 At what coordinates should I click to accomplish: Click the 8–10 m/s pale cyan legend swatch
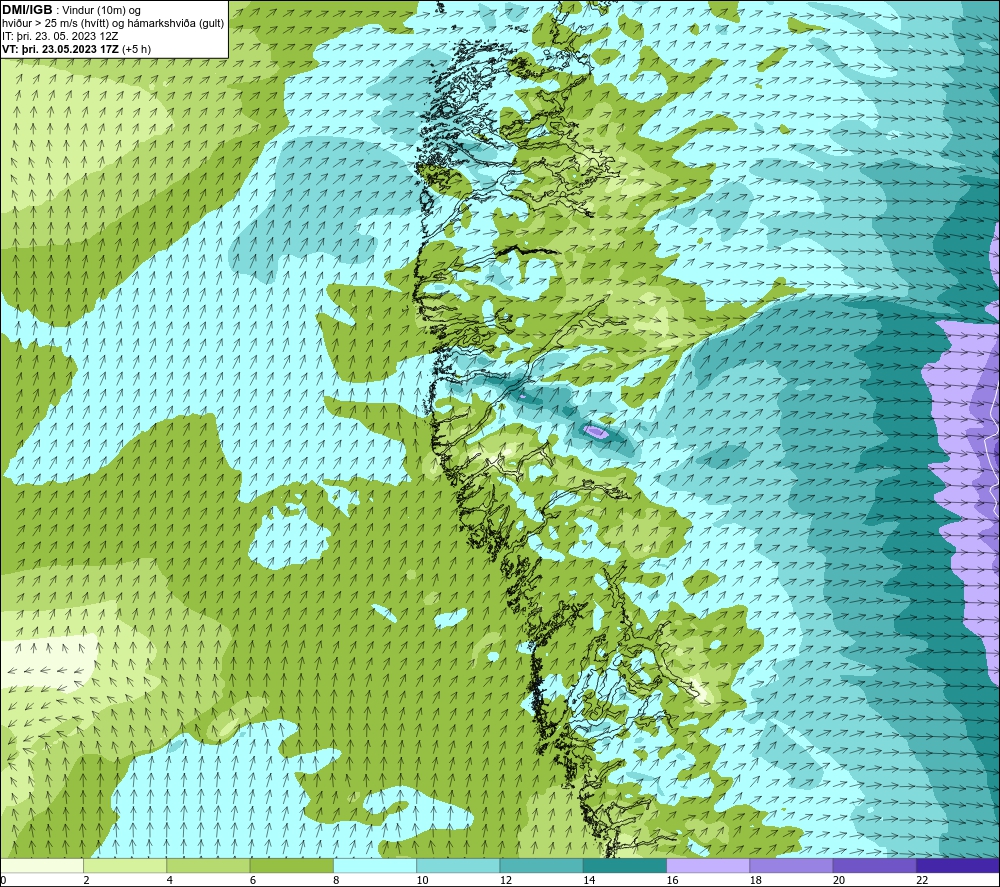coord(375,866)
